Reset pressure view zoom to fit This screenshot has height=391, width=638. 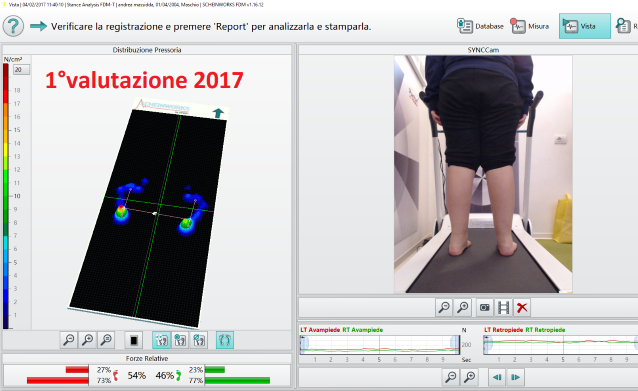pos(106,340)
